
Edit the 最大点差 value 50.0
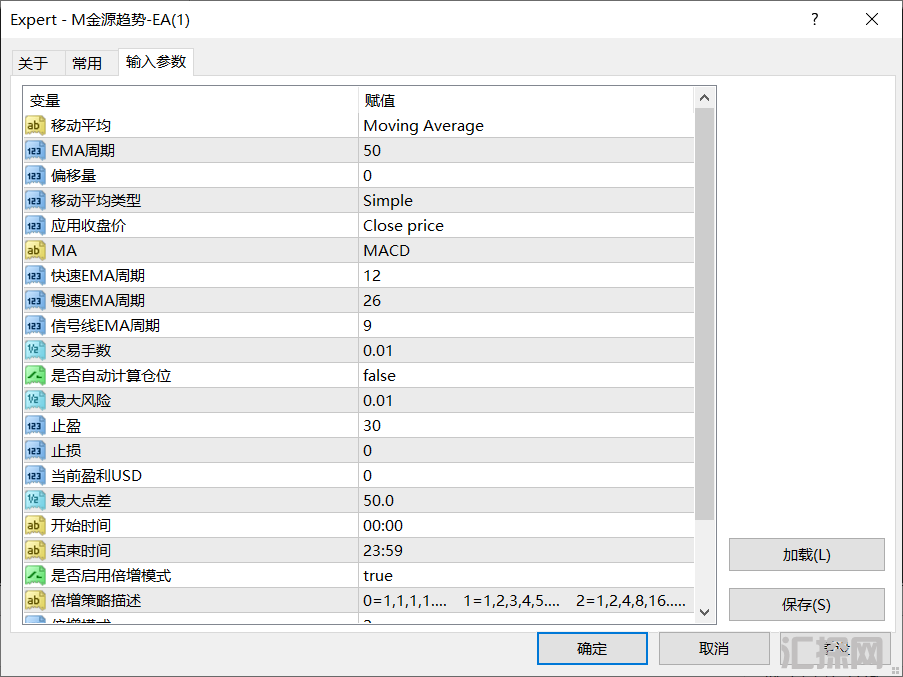(526, 501)
